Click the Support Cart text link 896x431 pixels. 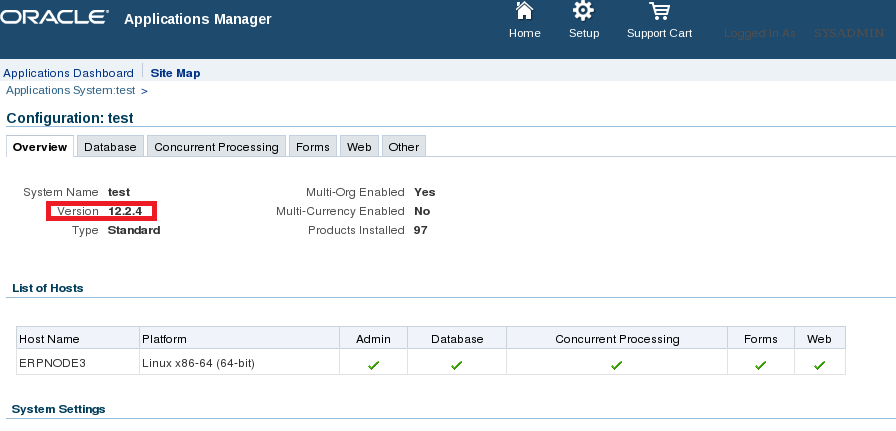point(659,33)
